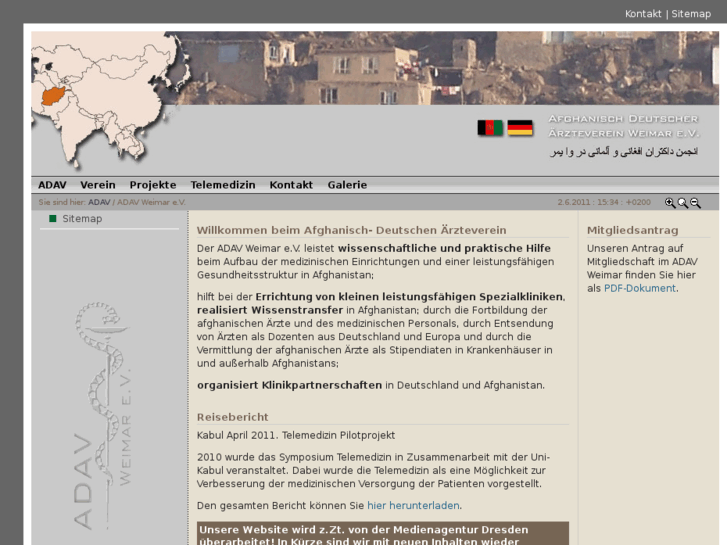This screenshot has height=545, width=727.
Task: Click the date text '2.6.2011 : 15:34 : +0200'
Action: click(x=604, y=202)
